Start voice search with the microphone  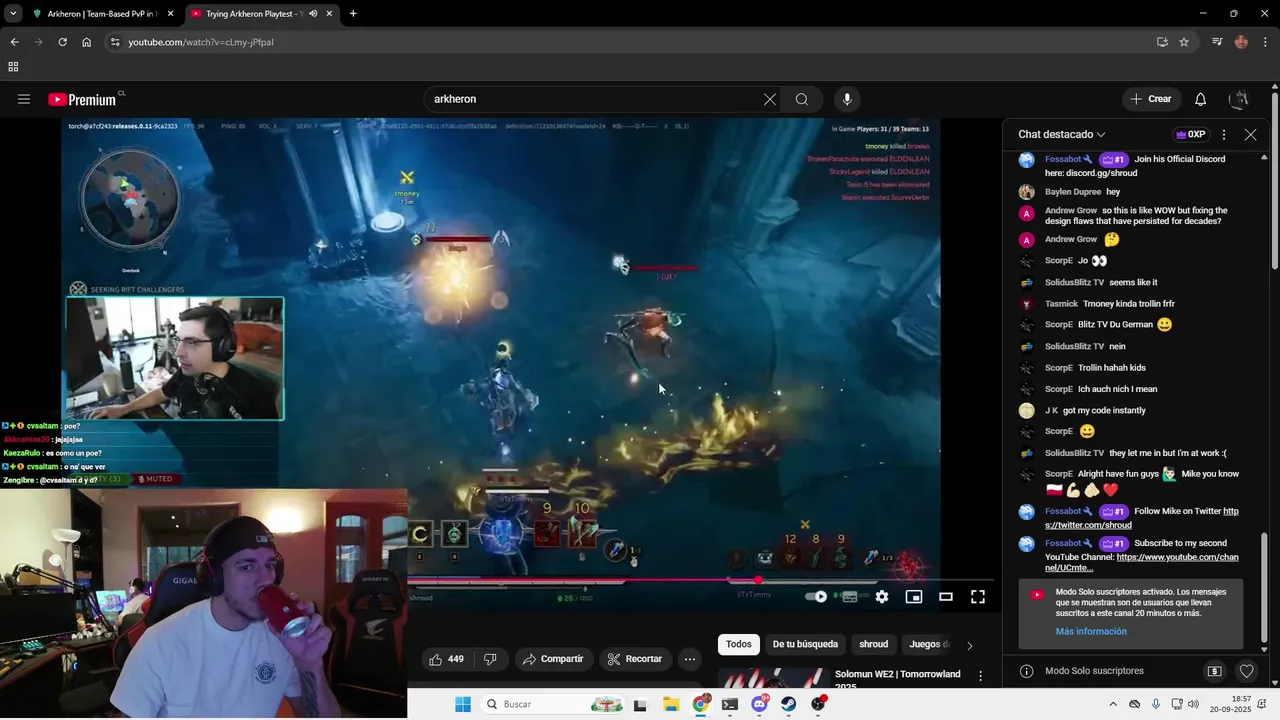point(847,99)
